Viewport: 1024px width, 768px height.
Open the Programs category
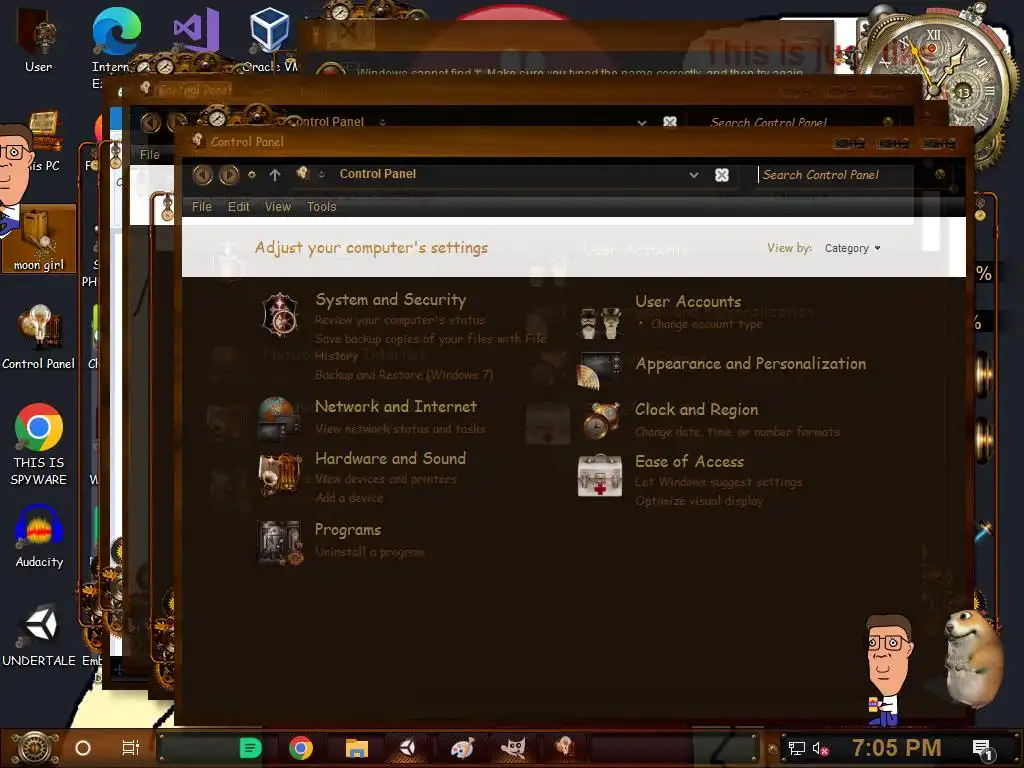click(x=347, y=530)
